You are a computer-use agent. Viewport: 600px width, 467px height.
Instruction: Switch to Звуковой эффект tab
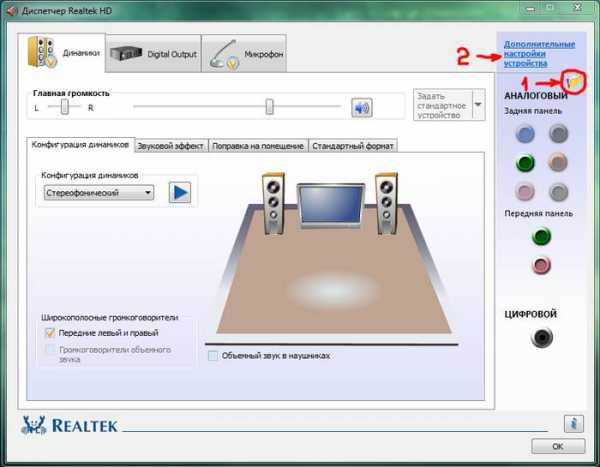tap(171, 146)
